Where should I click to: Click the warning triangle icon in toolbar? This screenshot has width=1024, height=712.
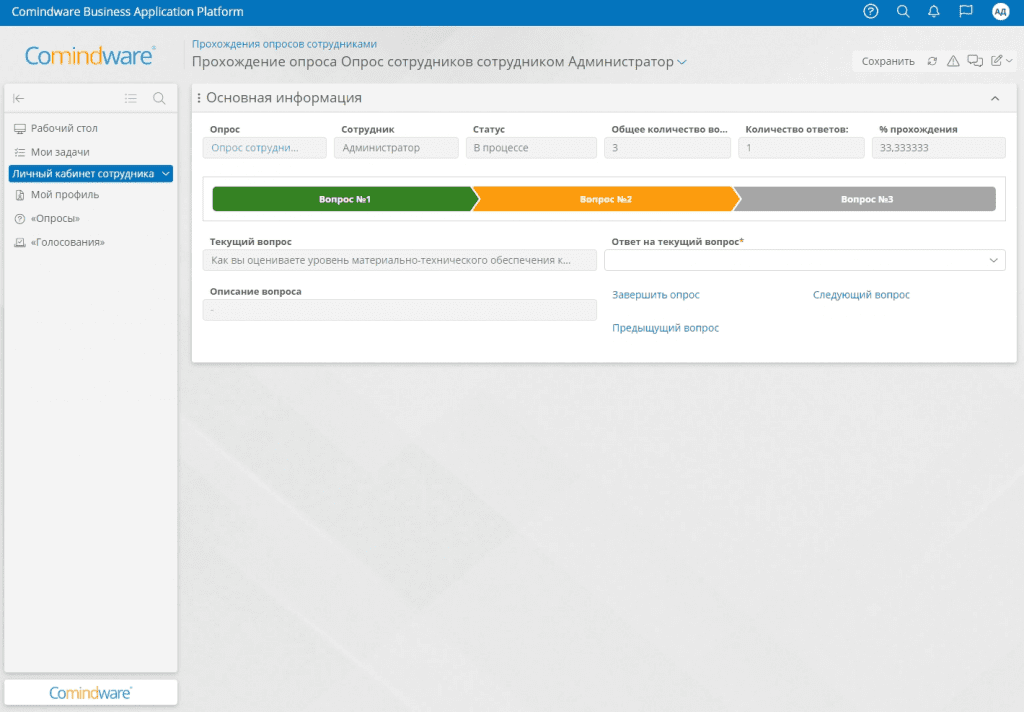click(x=953, y=61)
